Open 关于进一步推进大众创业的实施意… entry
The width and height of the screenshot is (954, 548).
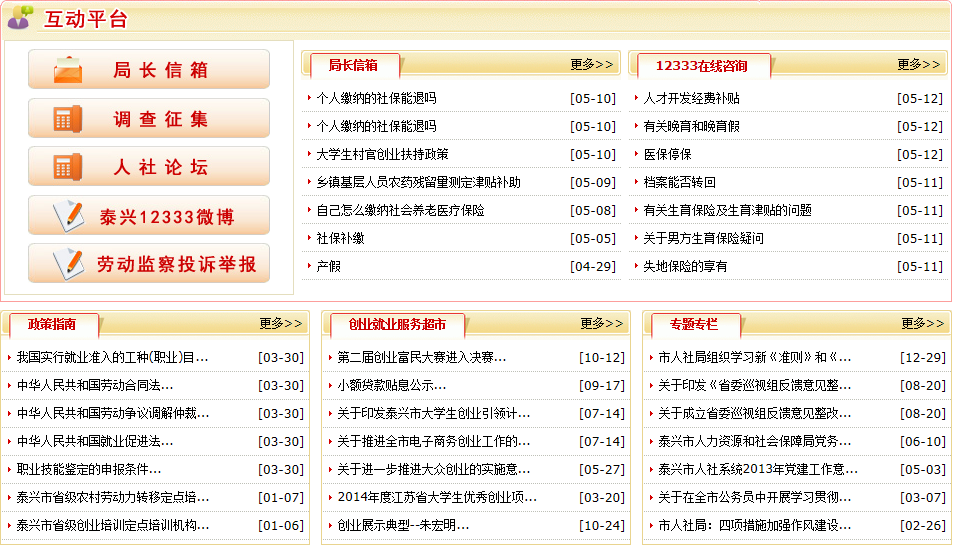pos(433,470)
